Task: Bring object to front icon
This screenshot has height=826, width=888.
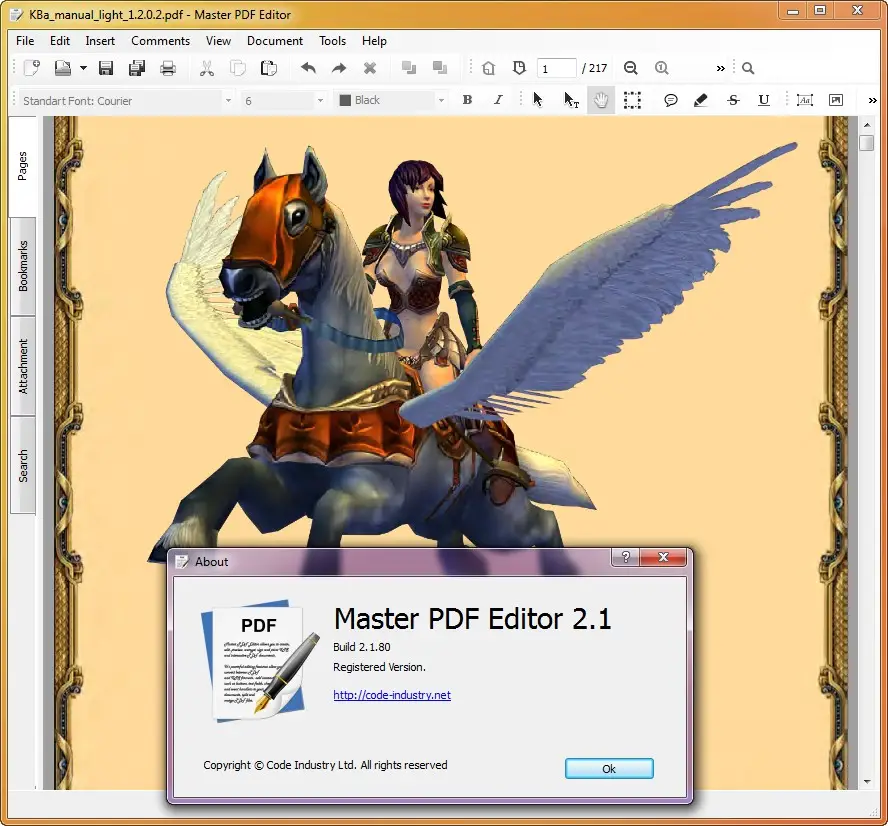Action: tap(409, 68)
